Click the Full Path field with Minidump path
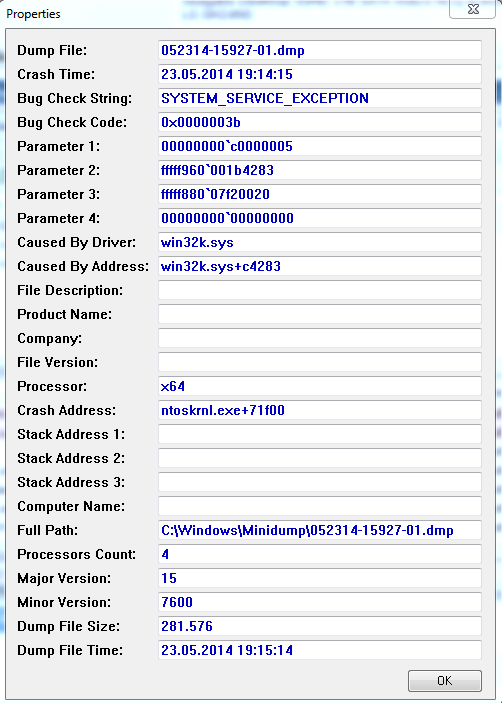The width and height of the screenshot is (502, 703). (x=320, y=530)
